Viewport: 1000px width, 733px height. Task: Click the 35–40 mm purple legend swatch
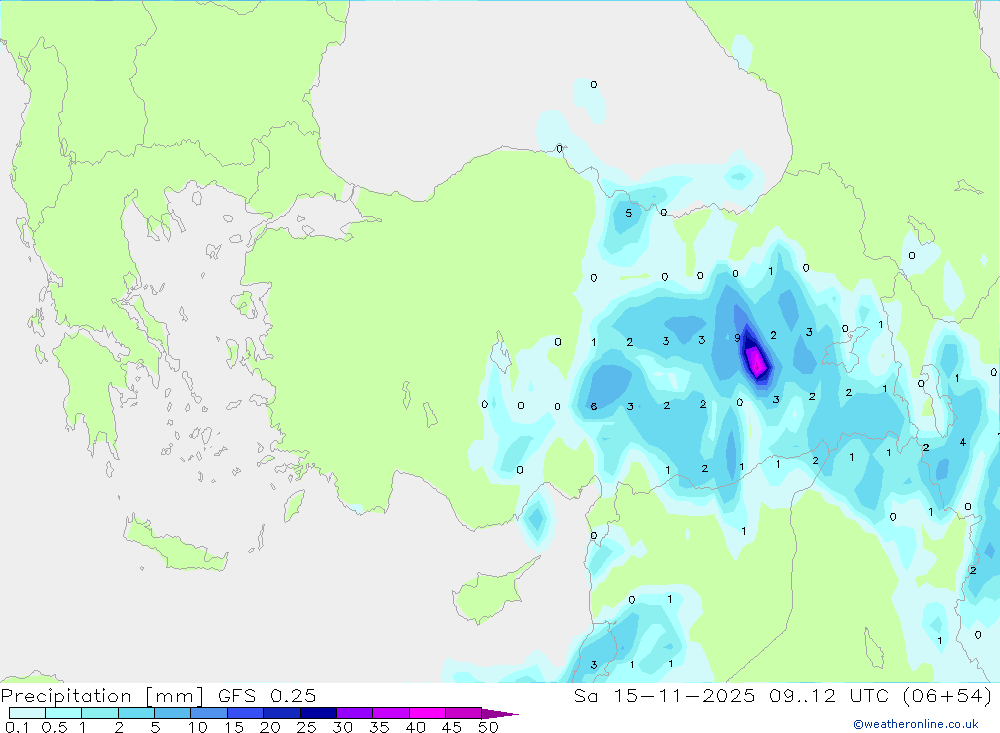pos(390,713)
